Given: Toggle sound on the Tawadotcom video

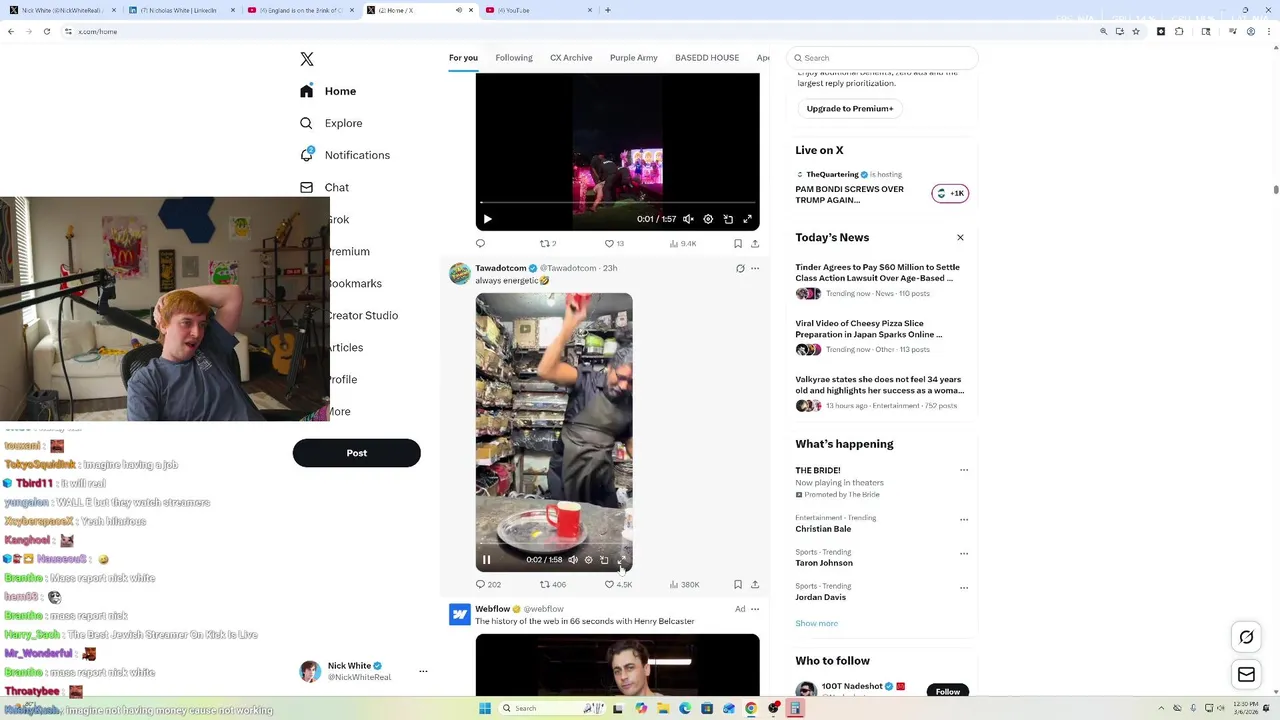Looking at the screenshot, I should pos(573,560).
